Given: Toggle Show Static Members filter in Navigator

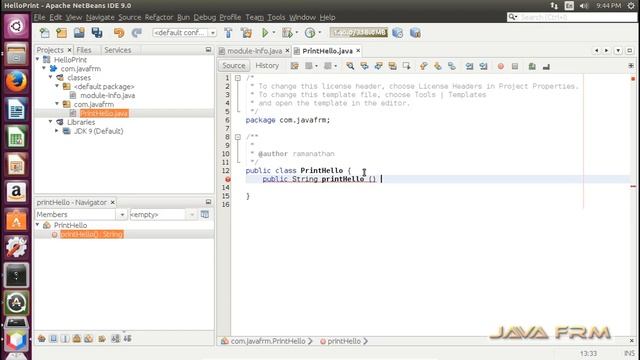Looking at the screenshot, I should pos(65,338).
